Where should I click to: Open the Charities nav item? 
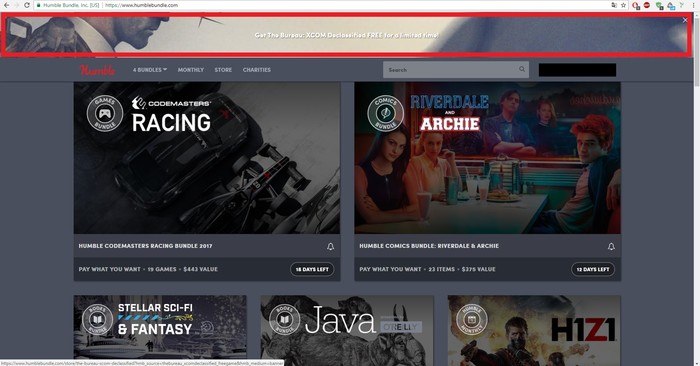tap(257, 70)
